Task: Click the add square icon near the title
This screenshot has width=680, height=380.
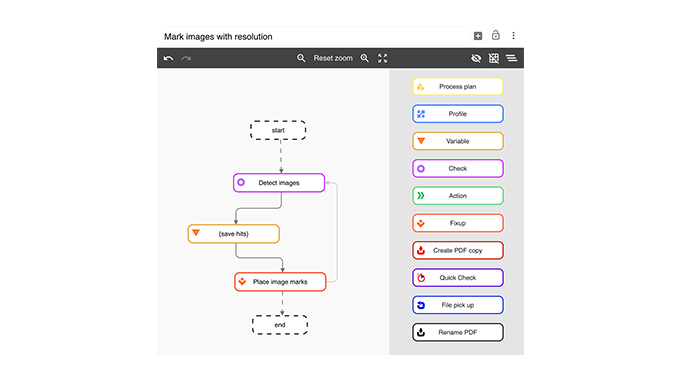Action: [x=478, y=36]
